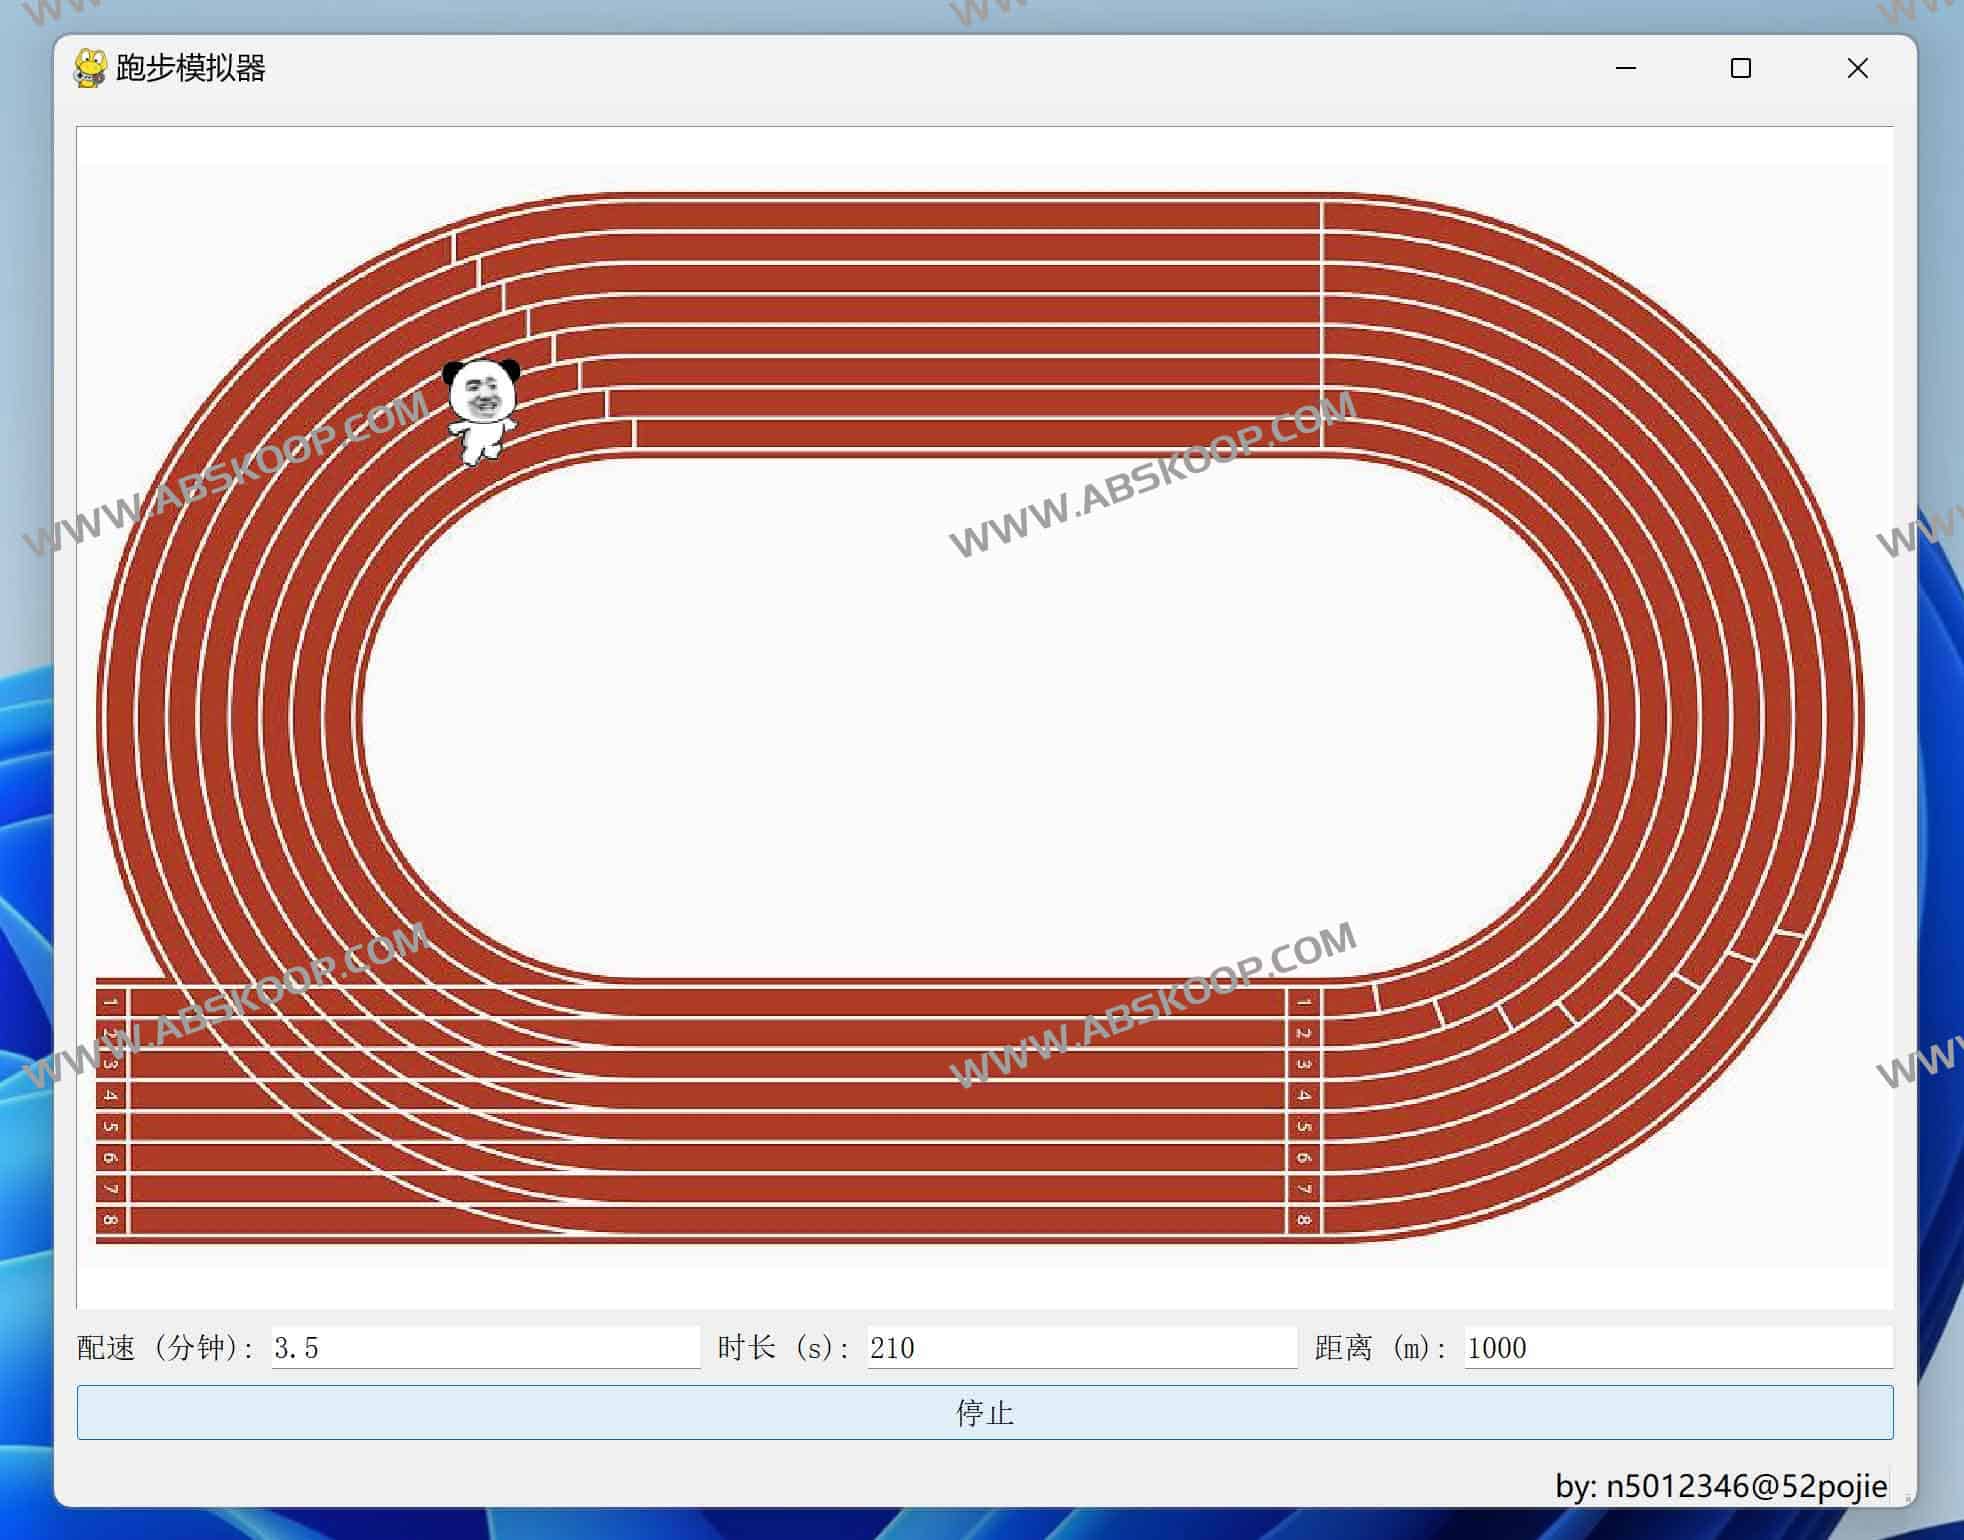Click lane 1 number on right marker

(1303, 1002)
